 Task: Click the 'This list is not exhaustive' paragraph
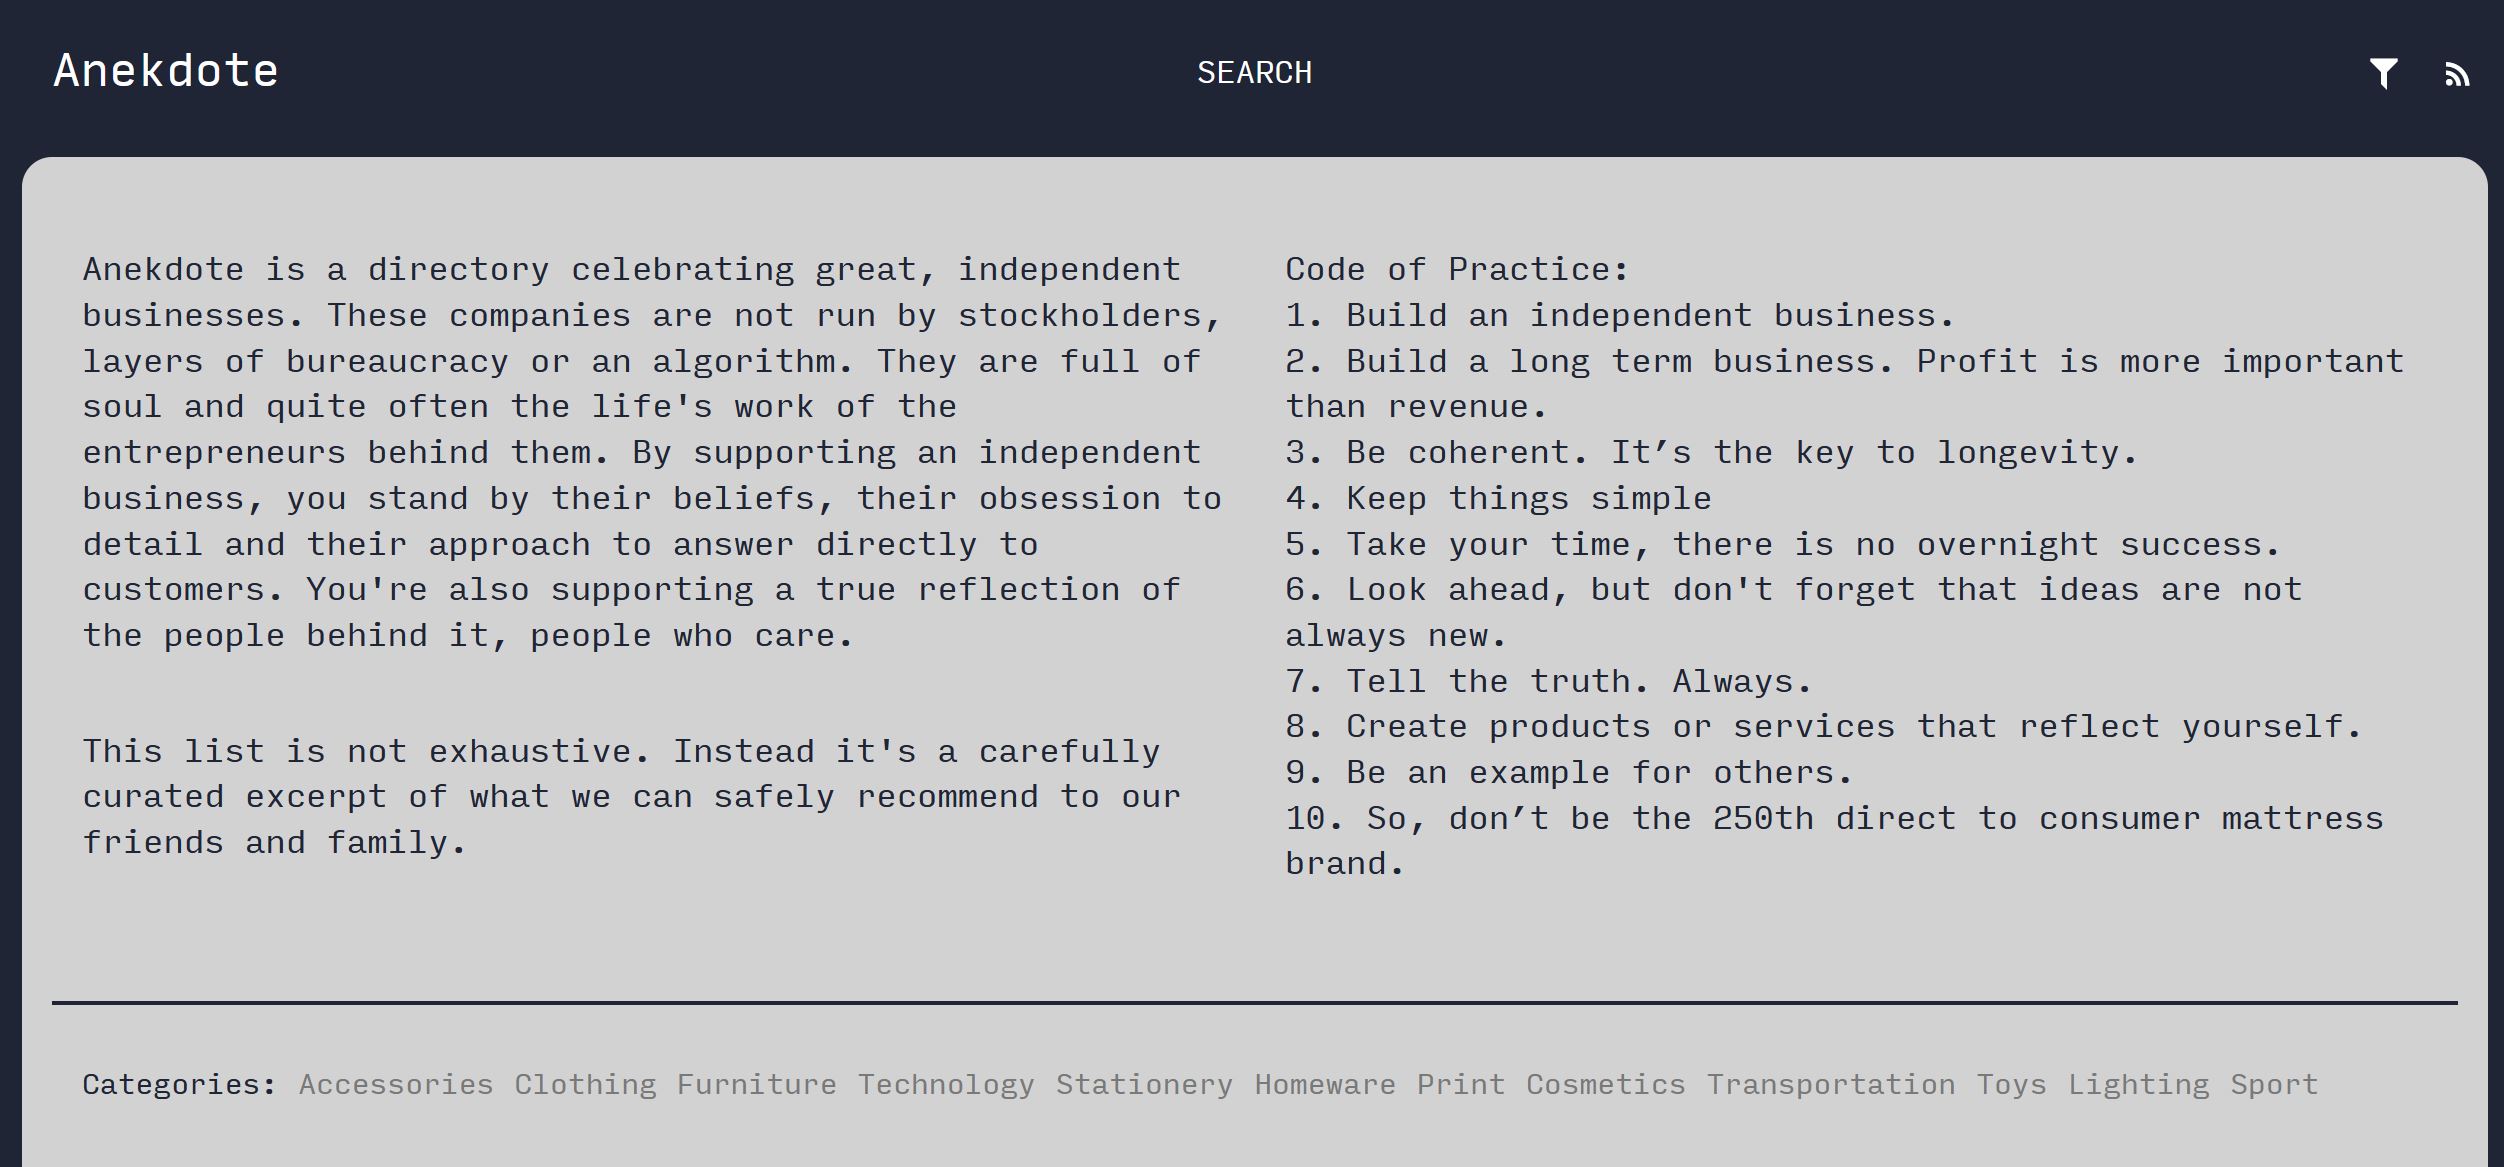pyautogui.click(x=632, y=797)
